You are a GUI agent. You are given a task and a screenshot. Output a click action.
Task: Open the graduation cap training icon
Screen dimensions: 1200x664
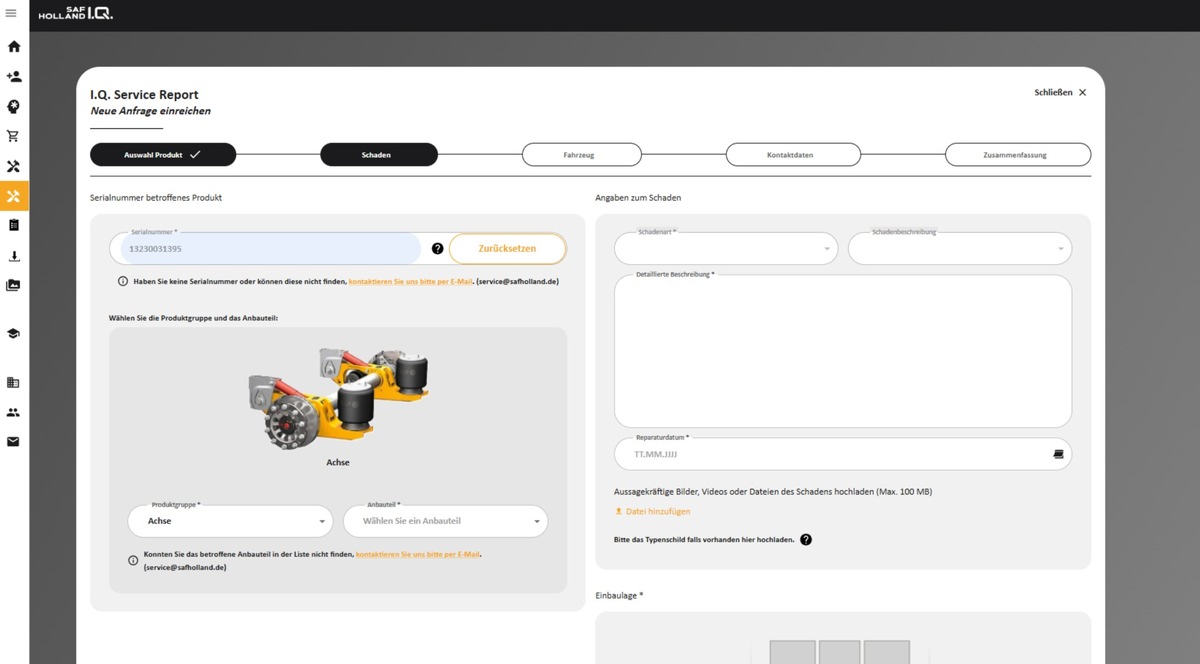click(13, 333)
